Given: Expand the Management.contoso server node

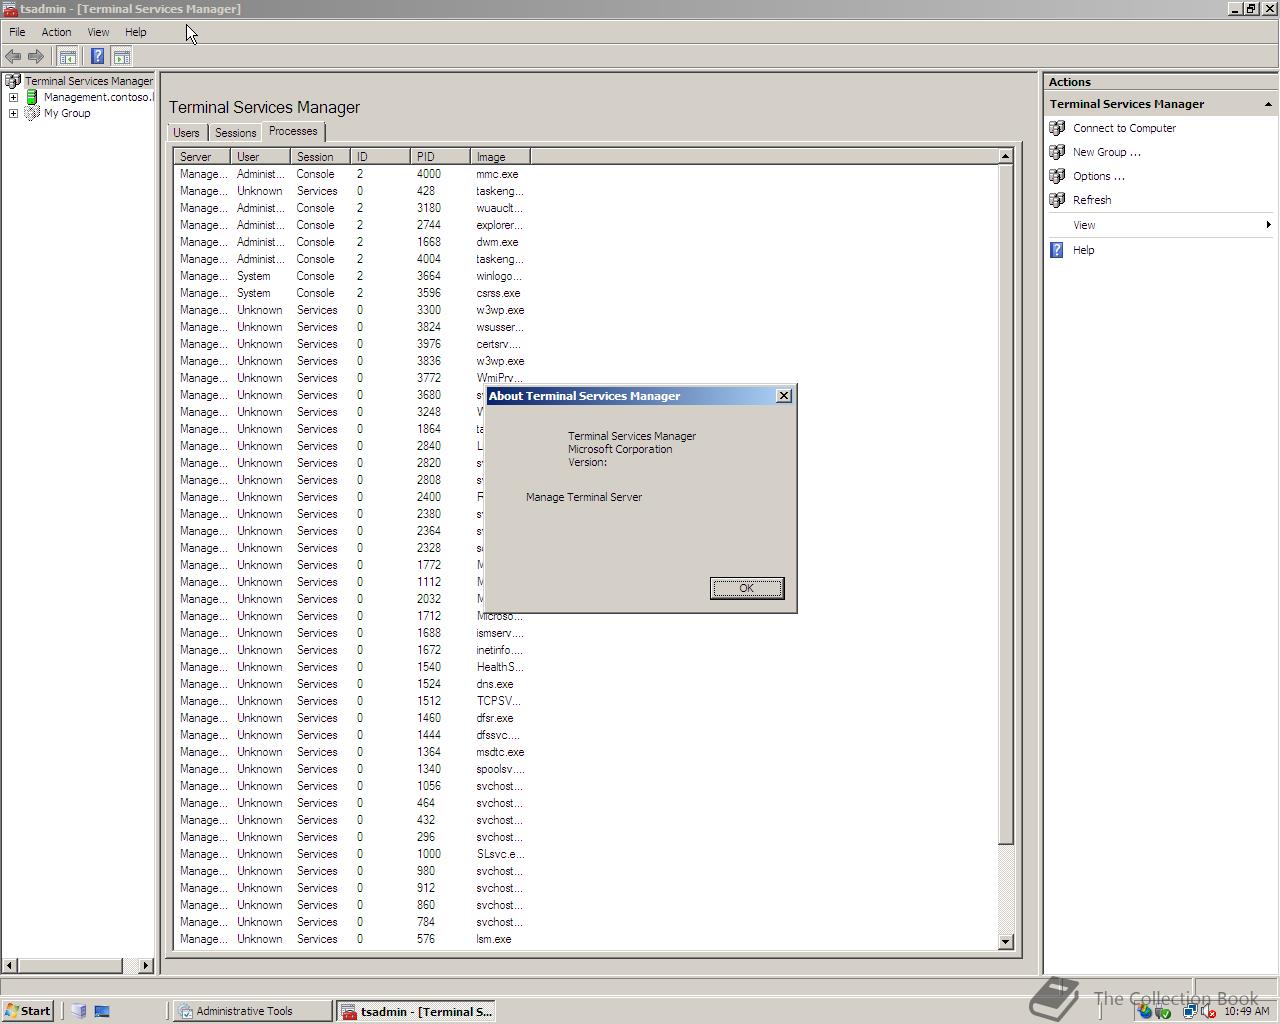Looking at the screenshot, I should tap(13, 97).
